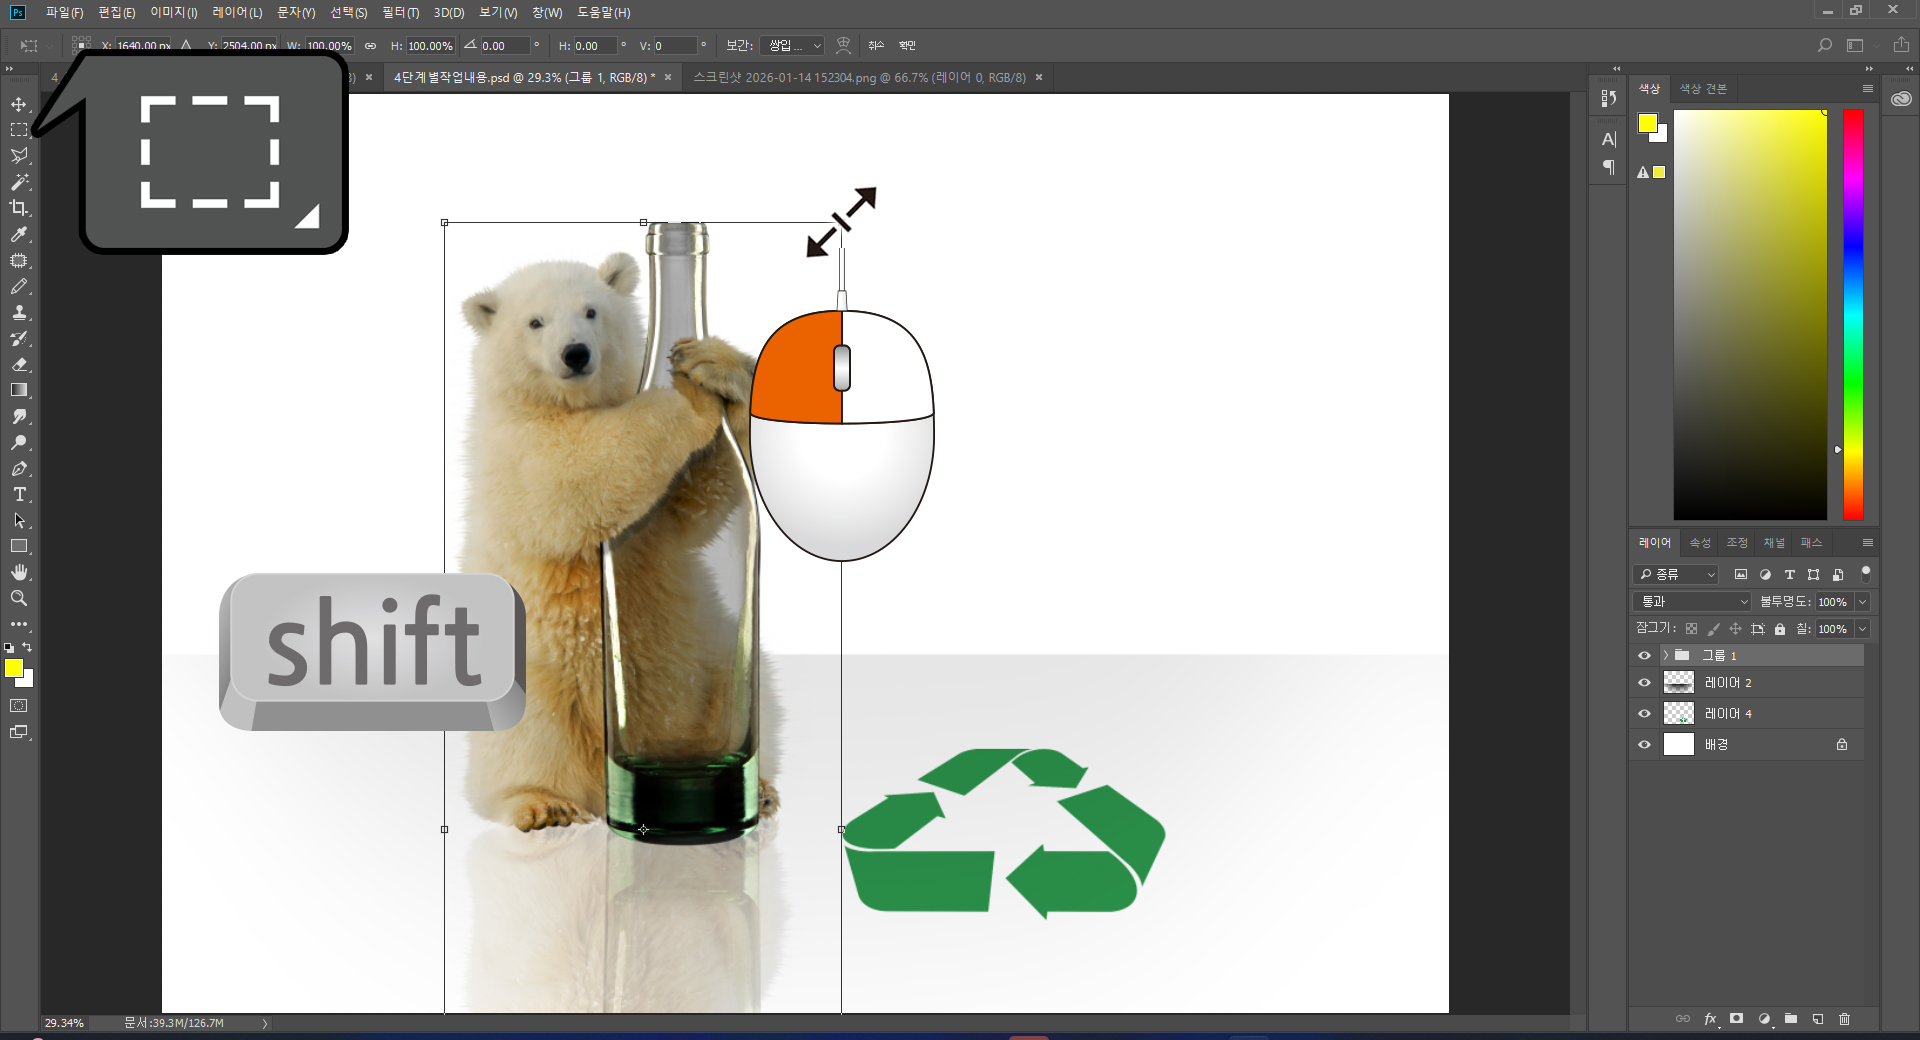Select the Rectangle shape tool
The height and width of the screenshot is (1040, 1920).
click(19, 546)
